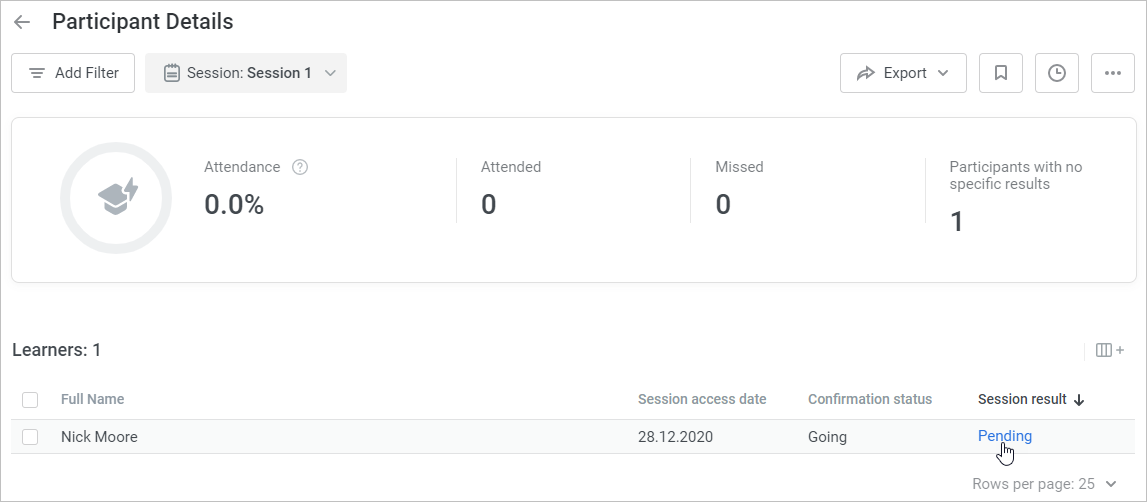Click the back arrow icon
Screen dimensions: 1147x502
(22, 22)
